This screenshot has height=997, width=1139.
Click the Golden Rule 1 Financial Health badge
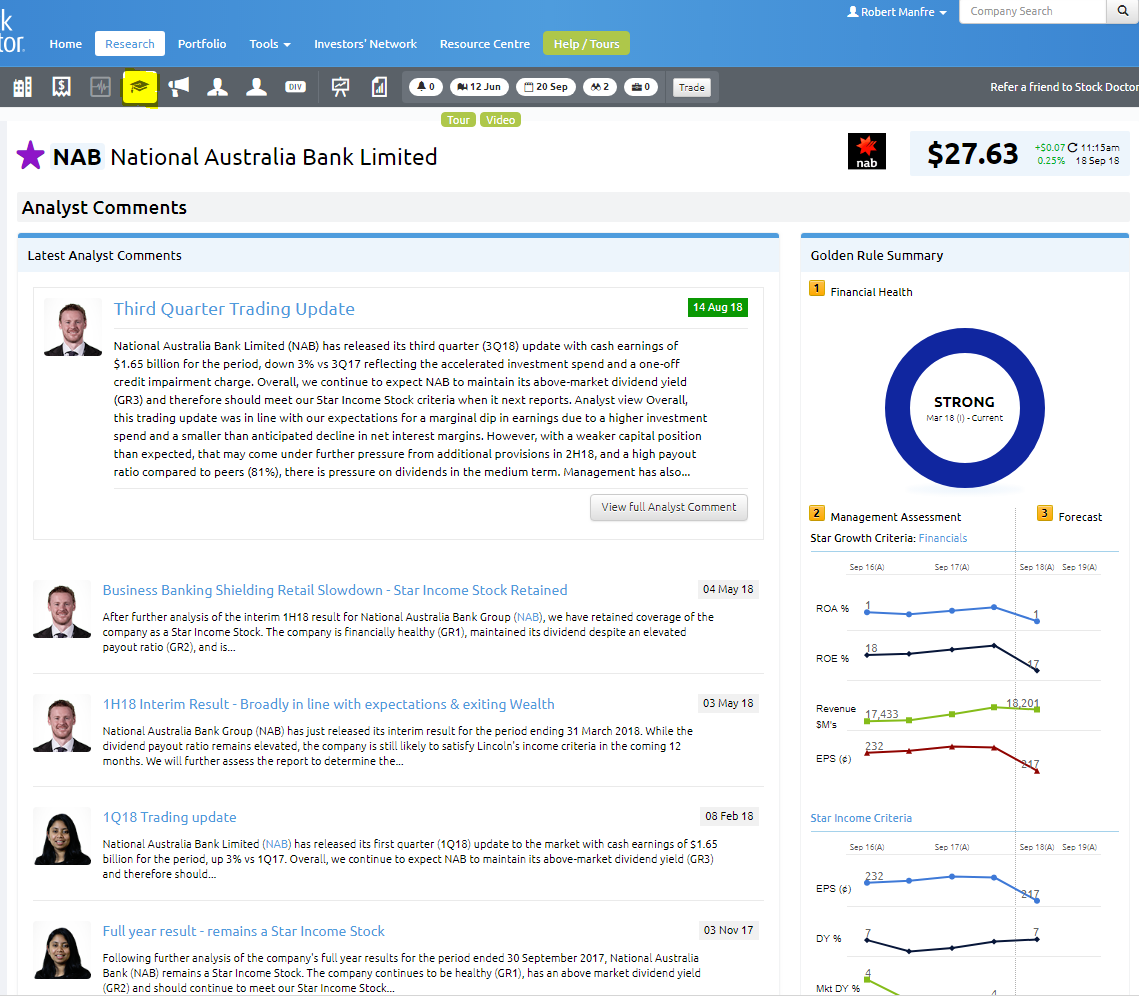click(816, 288)
